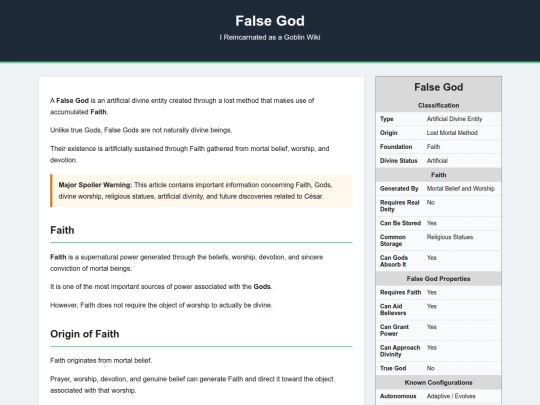Click the 'Generated By' row label
Image resolution: width=540 pixels, height=405 pixels.
coord(399,188)
